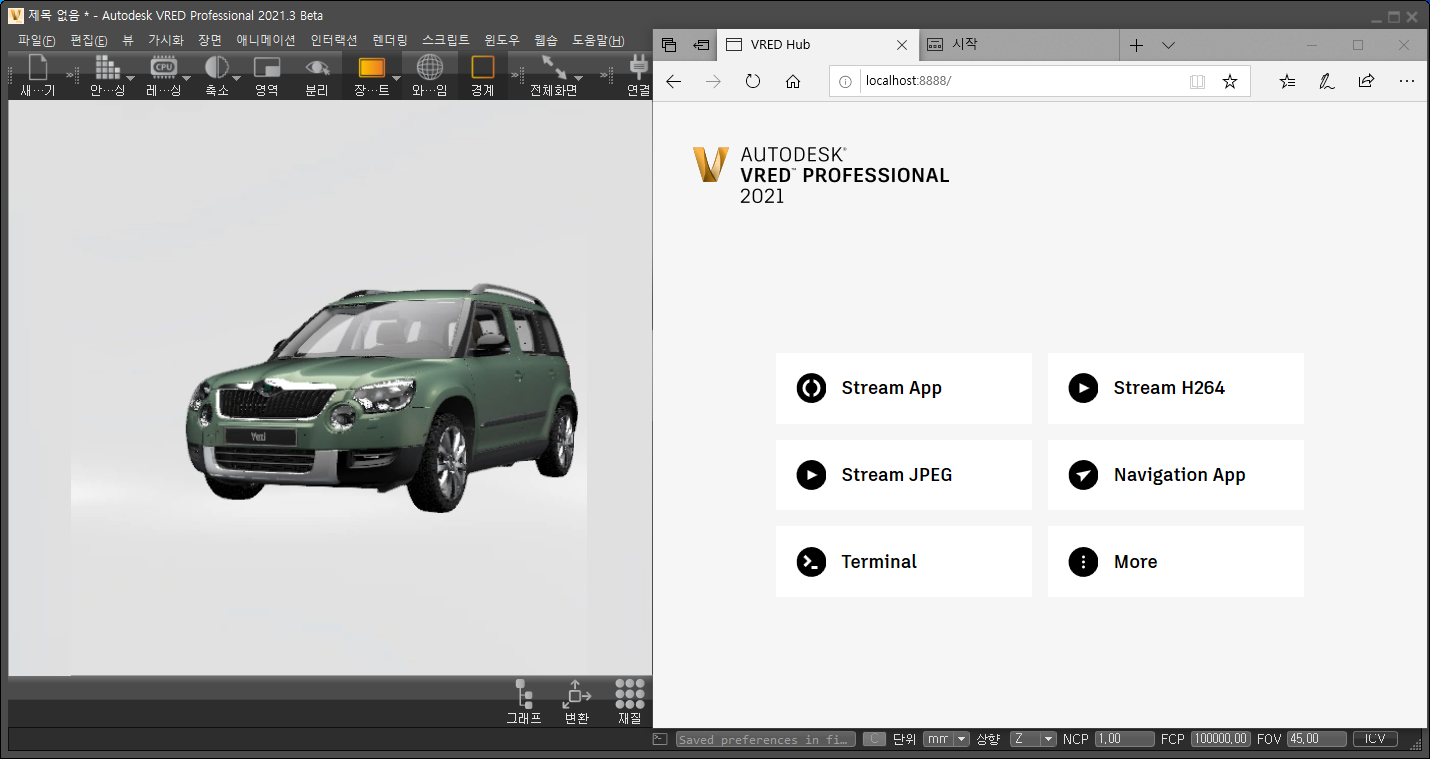Viewport: 1430px width, 759px height.
Task: Open the 가시화 menu
Action: 166,40
